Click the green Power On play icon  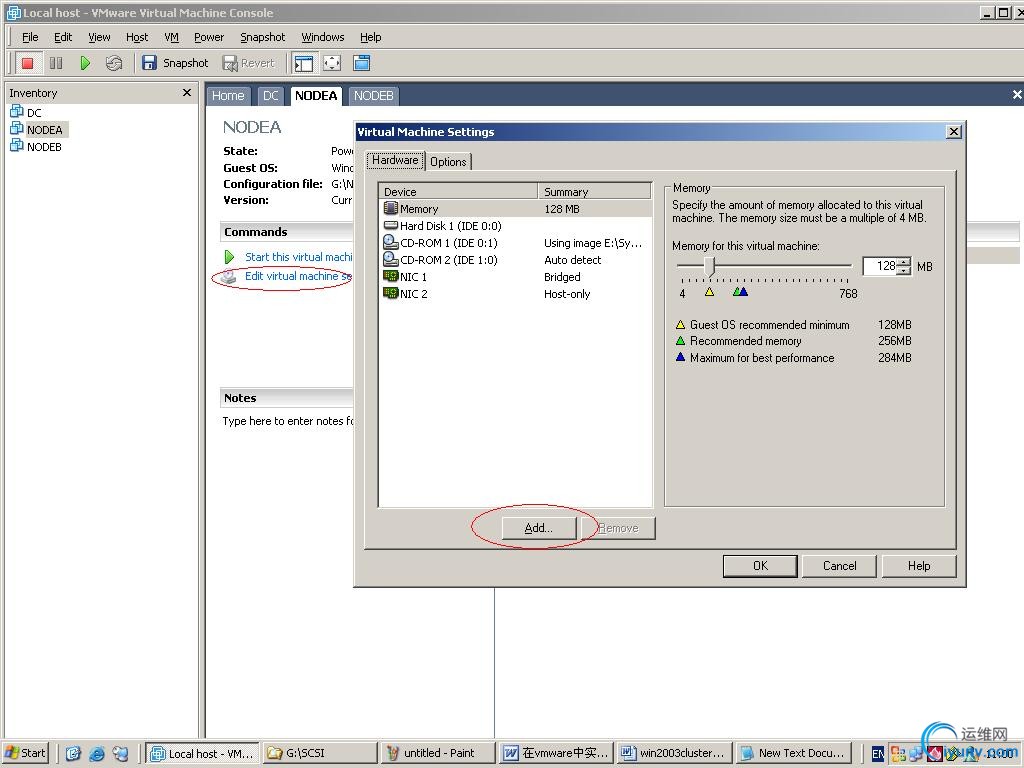tap(85, 63)
